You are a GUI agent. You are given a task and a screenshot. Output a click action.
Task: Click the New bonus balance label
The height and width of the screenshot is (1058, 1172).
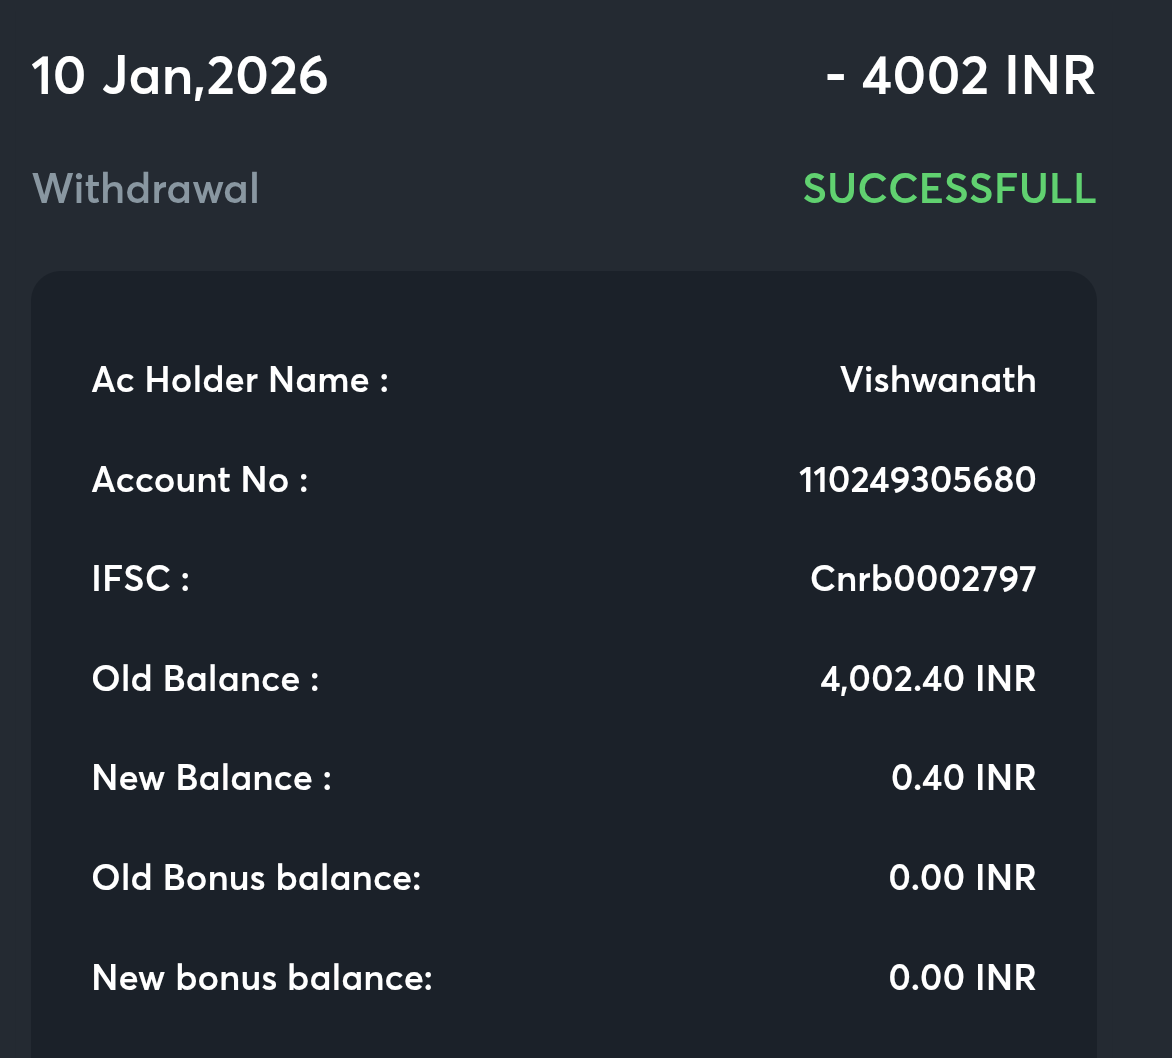pyautogui.click(x=262, y=977)
